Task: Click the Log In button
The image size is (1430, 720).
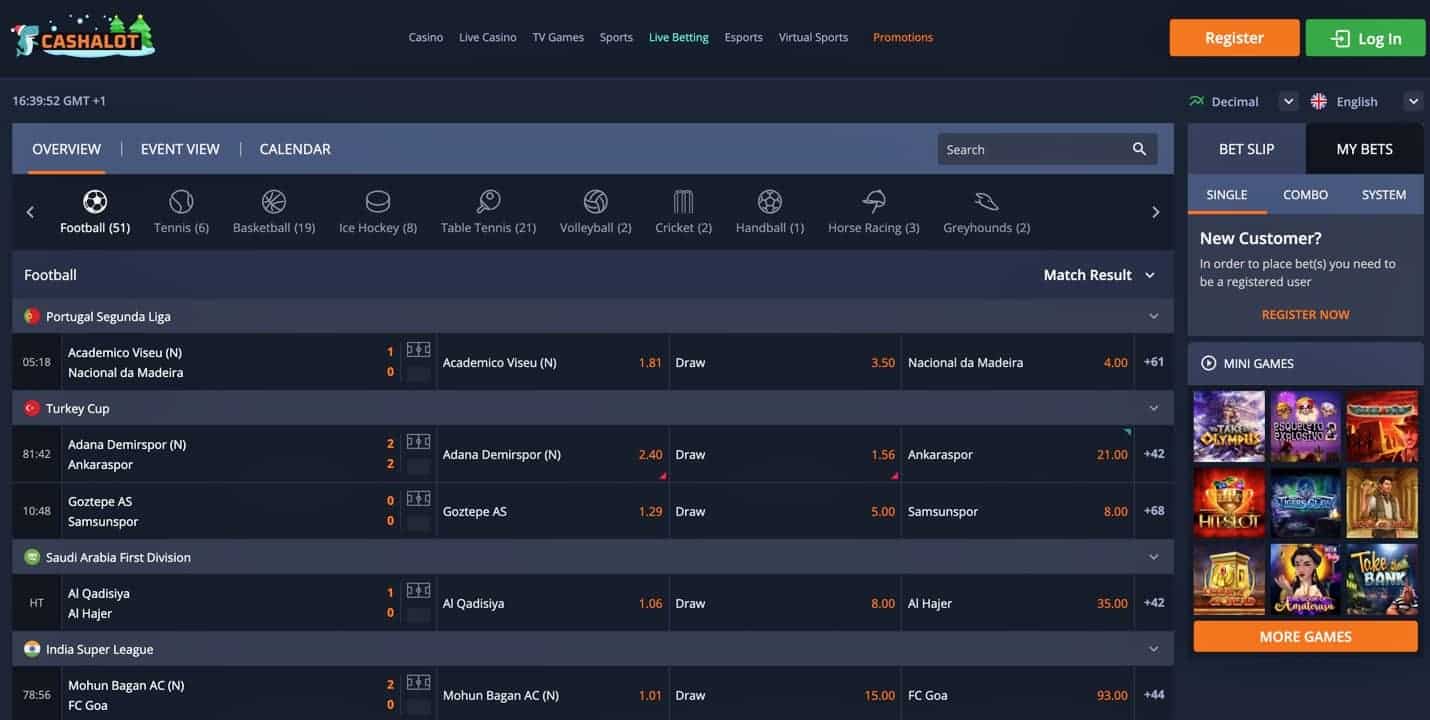Action: coord(1366,38)
